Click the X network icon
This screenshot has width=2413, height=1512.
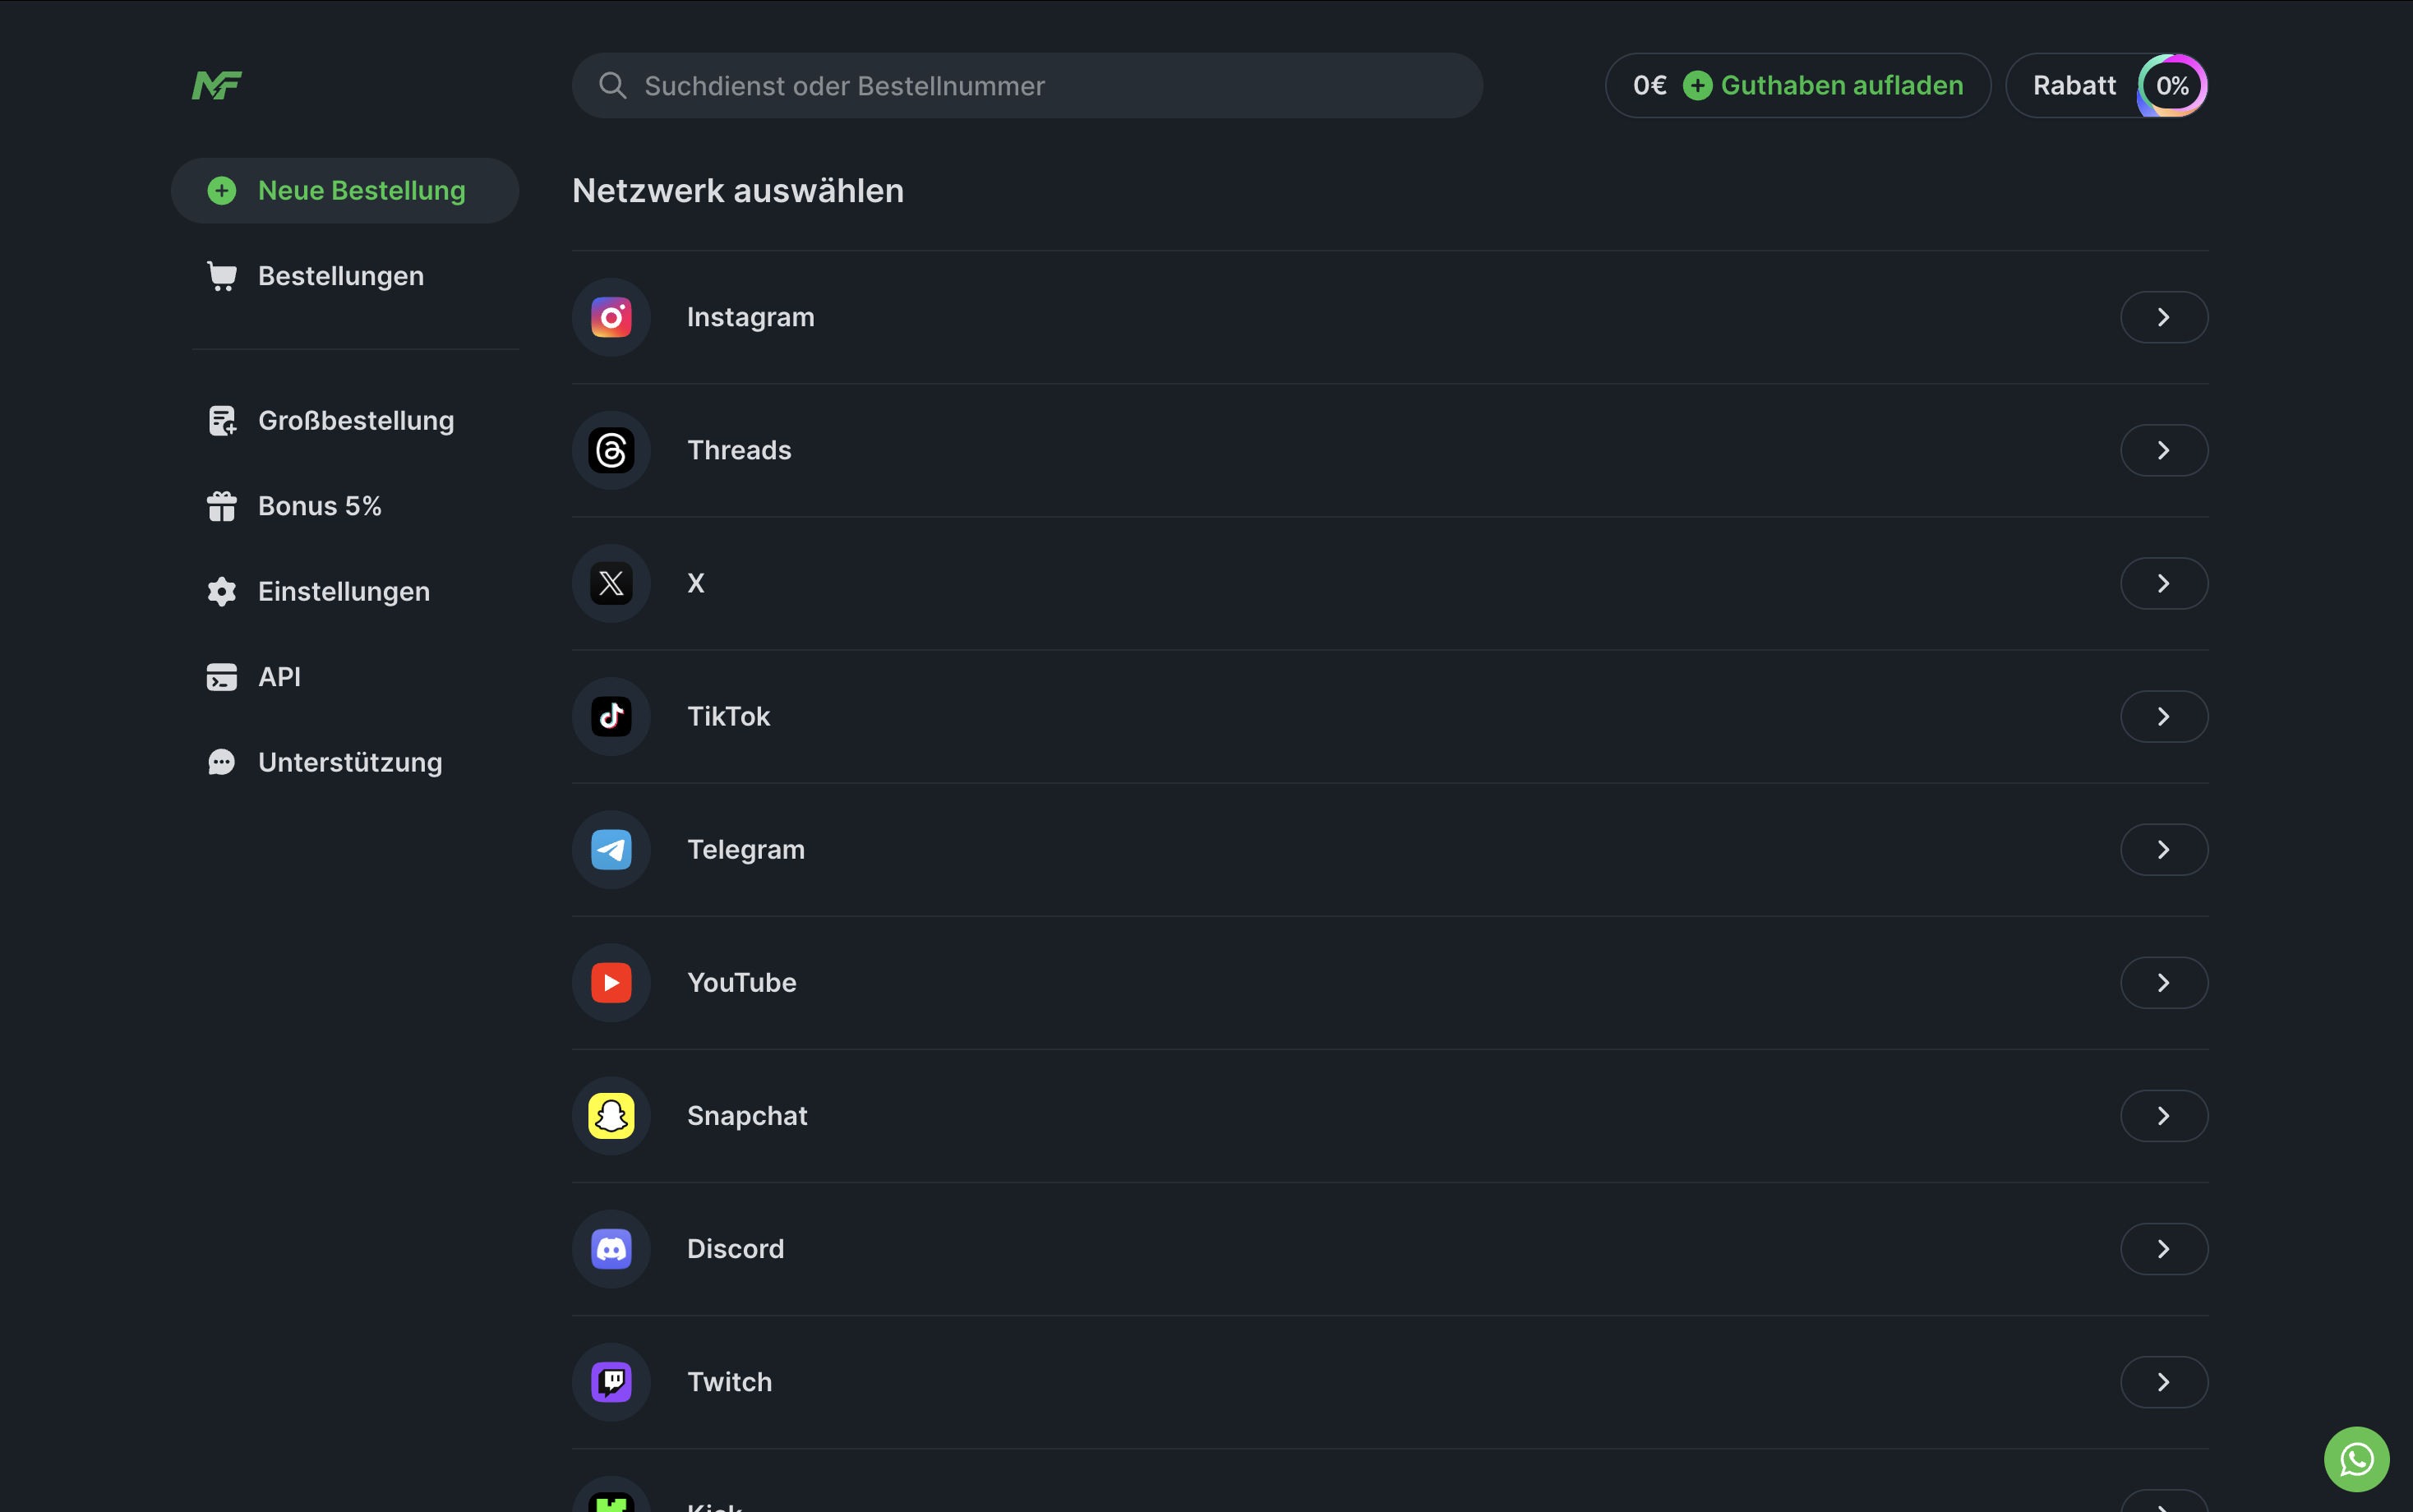[x=611, y=583]
